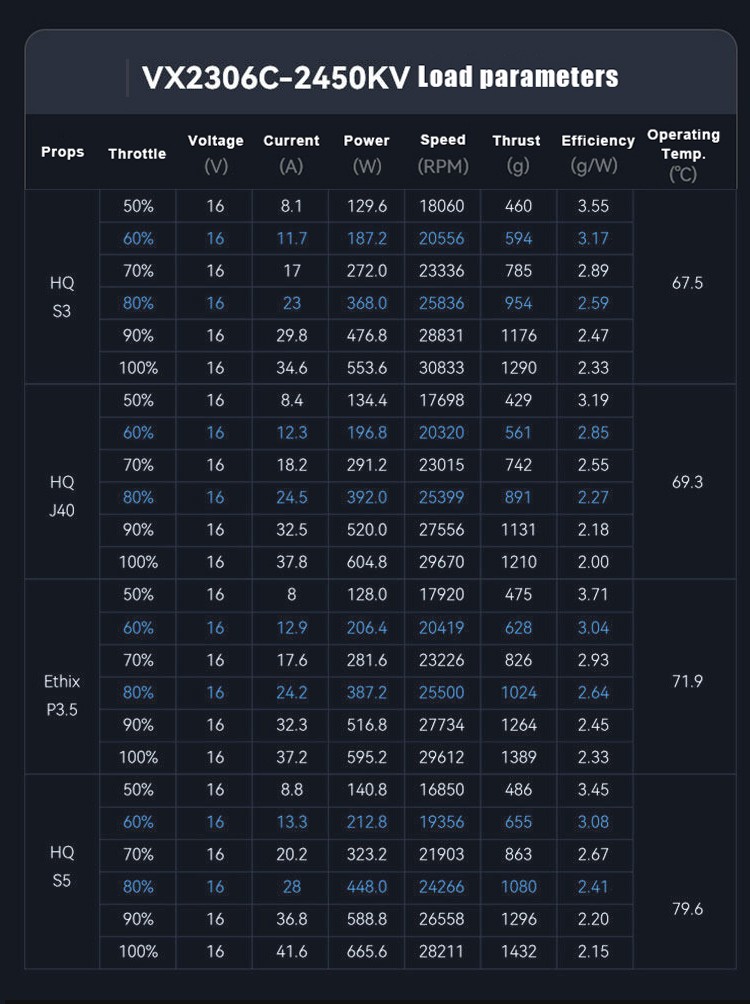Click the Ethix P3.5 prop label
750x1004 pixels.
[x=62, y=695]
